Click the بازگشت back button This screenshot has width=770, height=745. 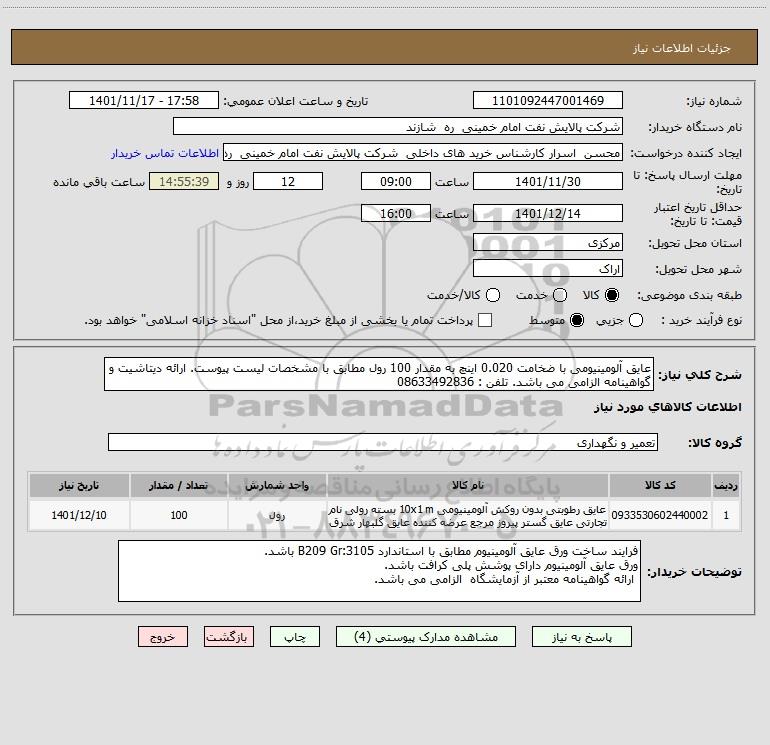click(229, 637)
